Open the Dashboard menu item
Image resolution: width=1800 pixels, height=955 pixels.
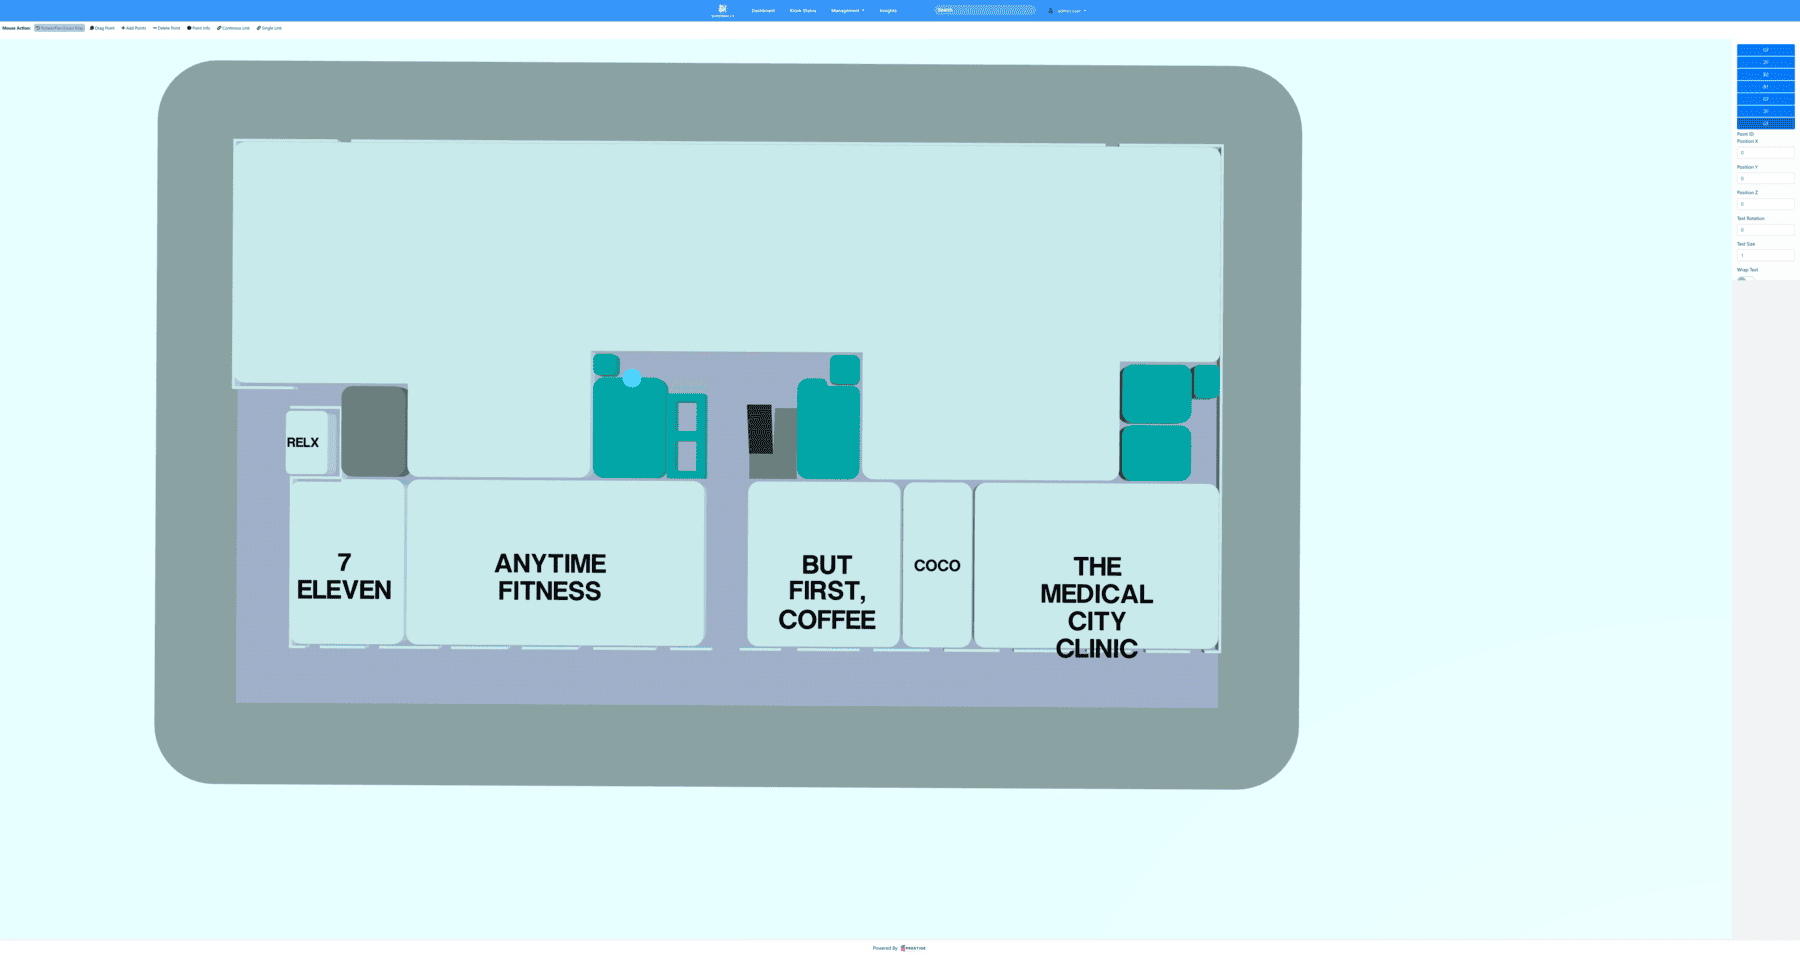(763, 11)
